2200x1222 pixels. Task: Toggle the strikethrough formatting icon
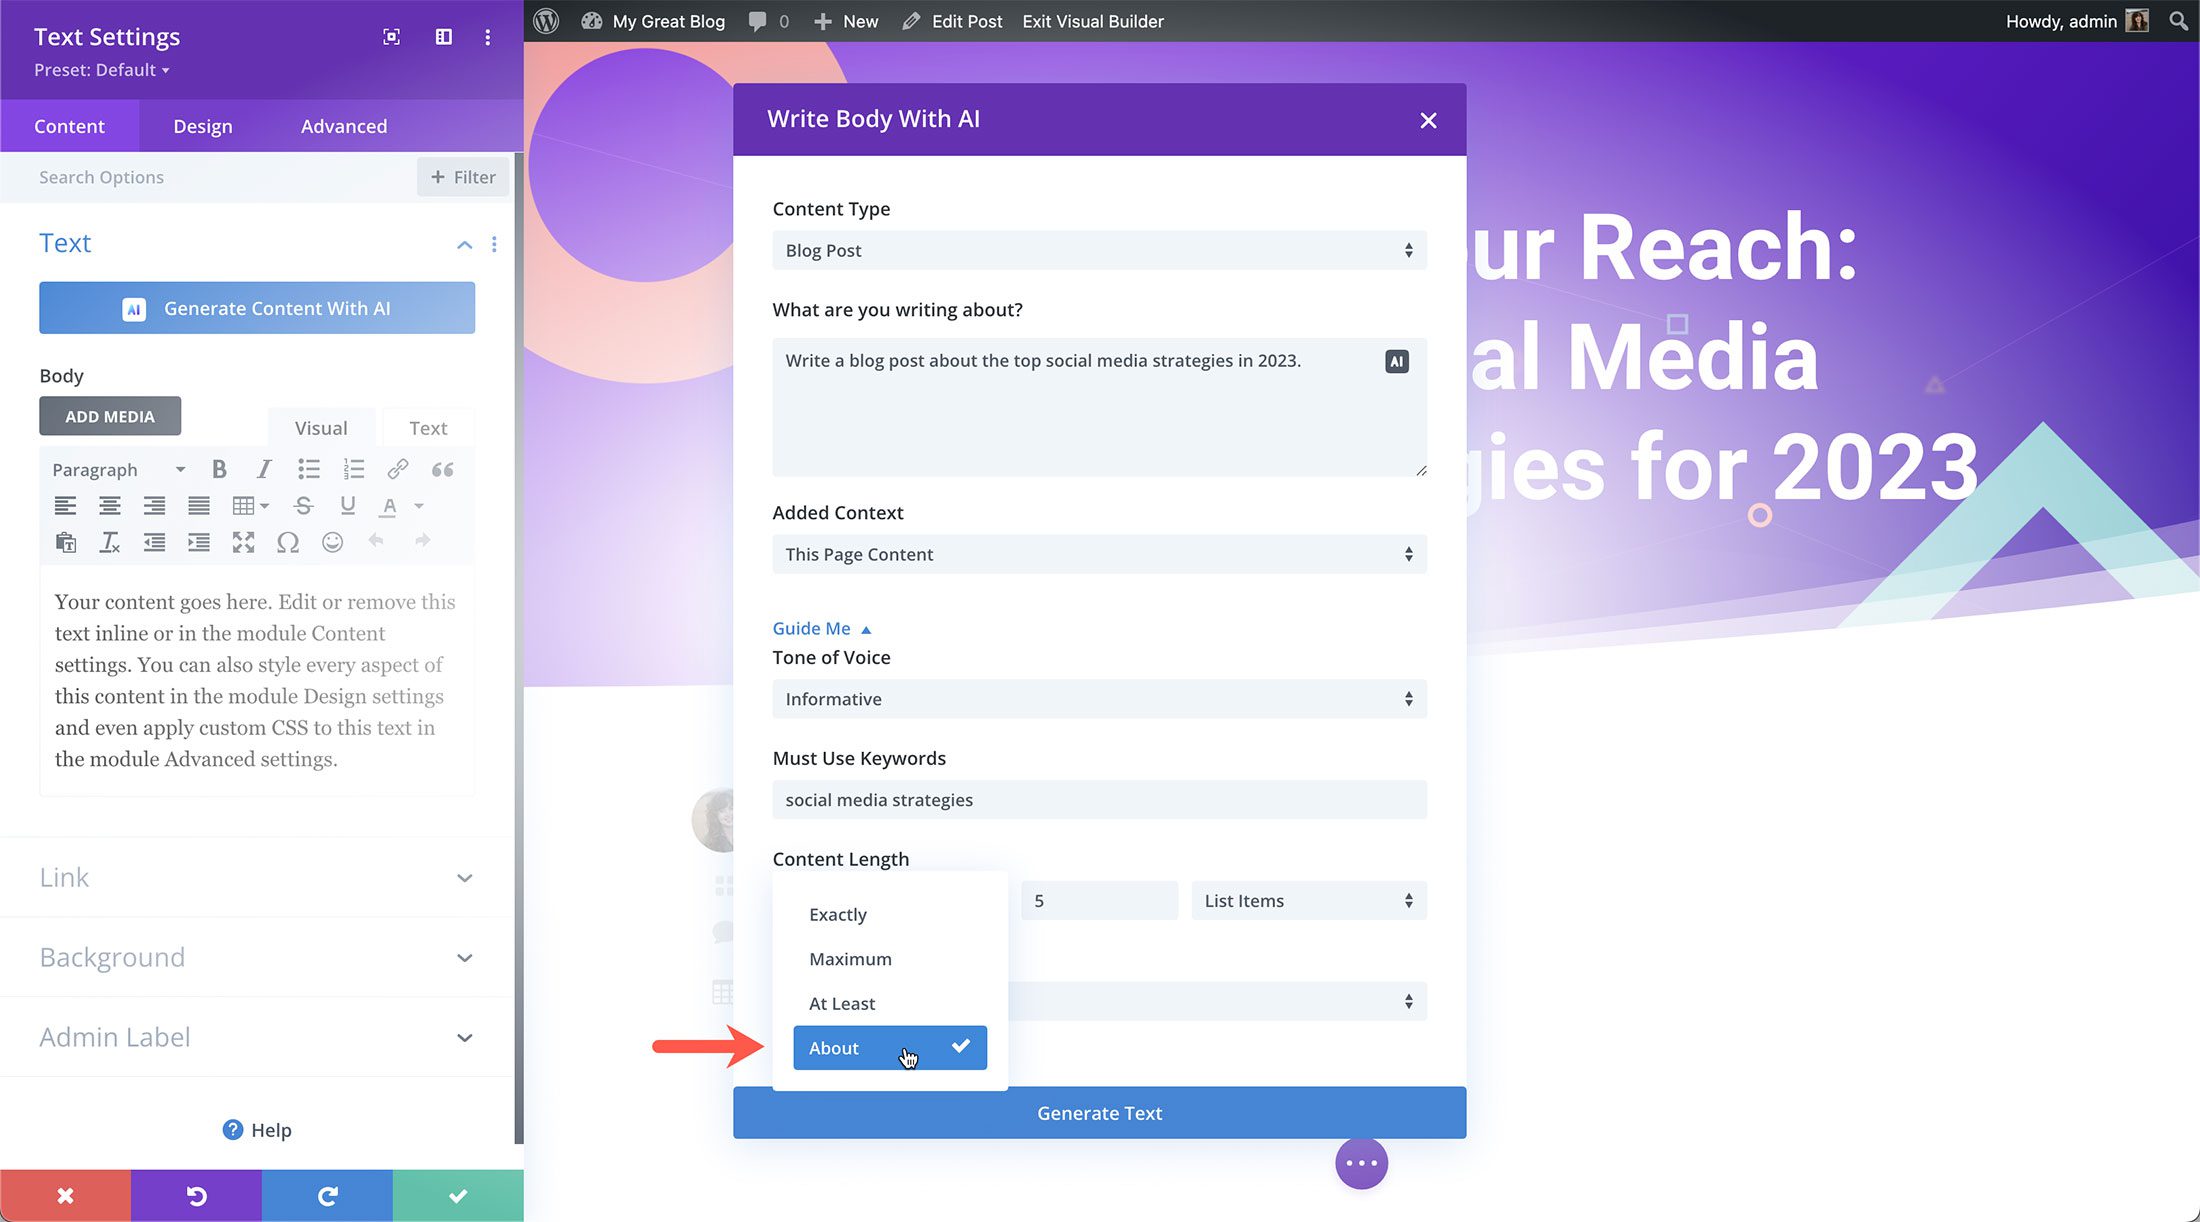pyautogui.click(x=303, y=506)
